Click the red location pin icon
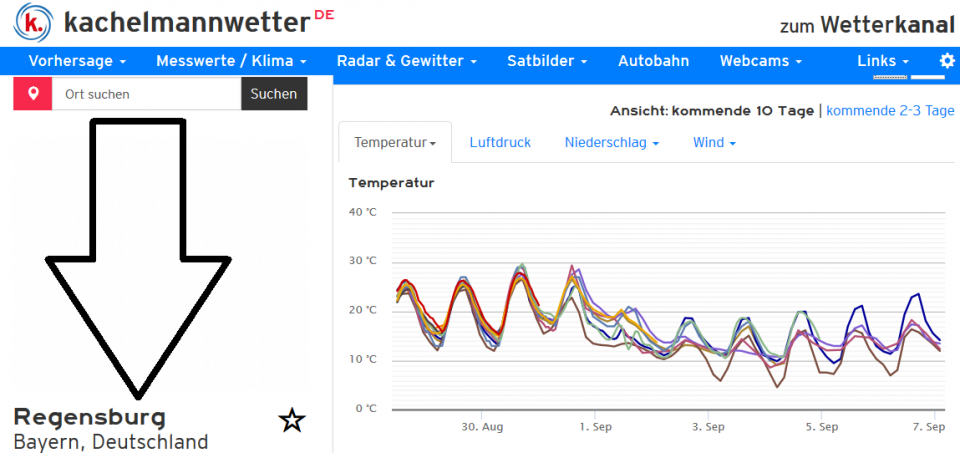This screenshot has width=960, height=453. click(33, 94)
